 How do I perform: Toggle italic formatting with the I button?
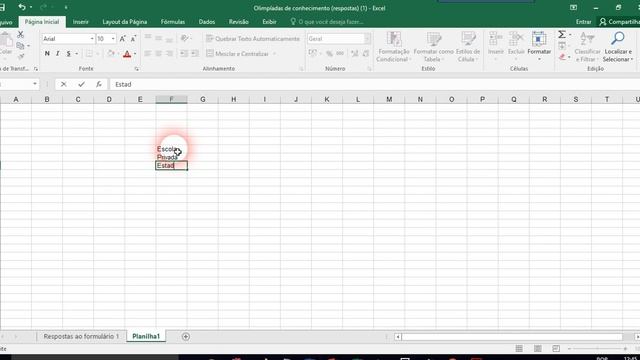pyautogui.click(x=58, y=53)
